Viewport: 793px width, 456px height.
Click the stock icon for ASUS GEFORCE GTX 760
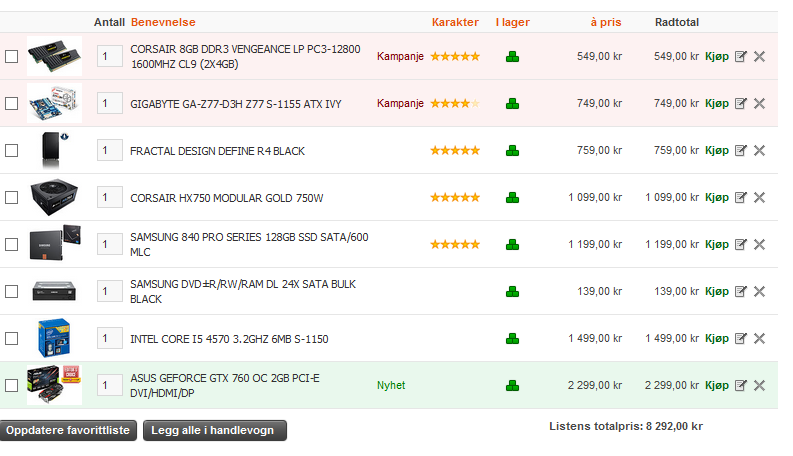pos(512,386)
